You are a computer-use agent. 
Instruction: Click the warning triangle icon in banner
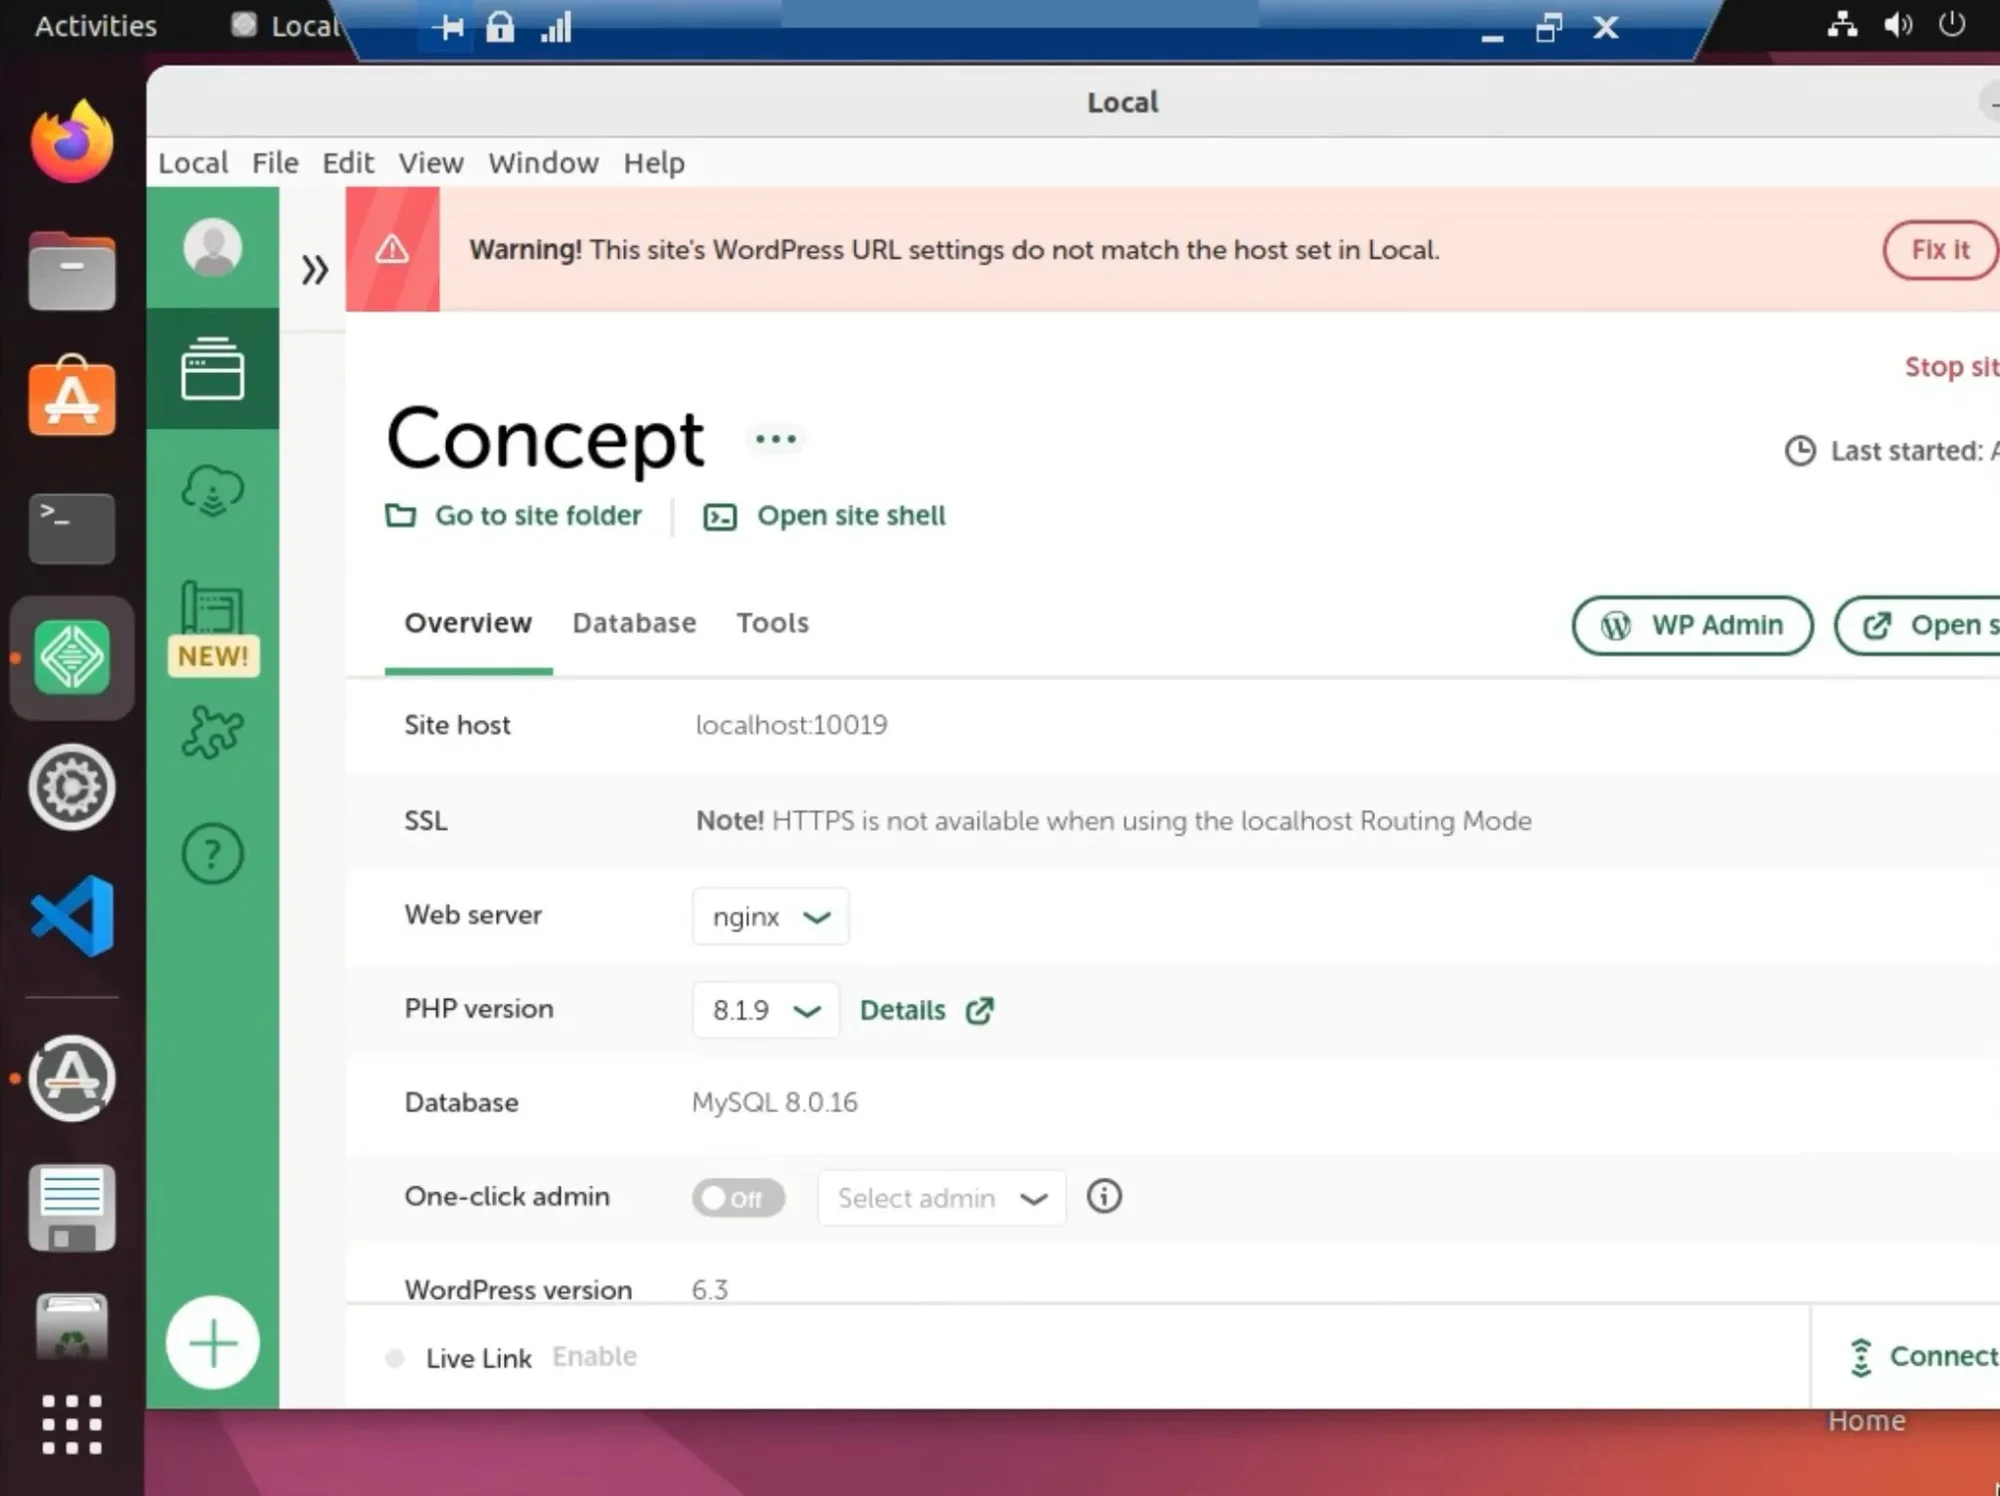coord(392,249)
